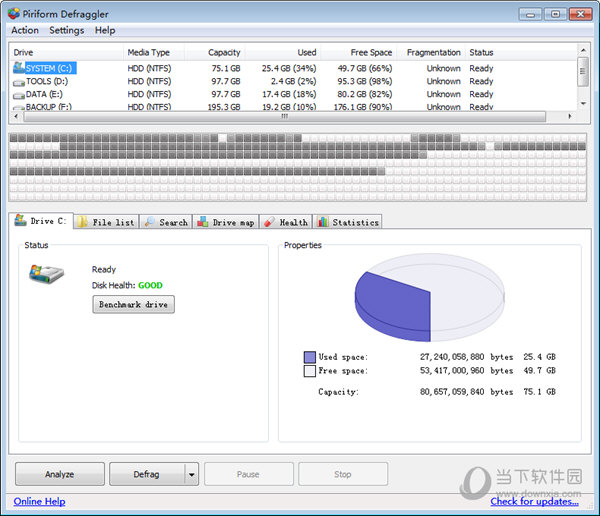Select the TOOLS (D:) drive row
600x516 pixels.
293,81
